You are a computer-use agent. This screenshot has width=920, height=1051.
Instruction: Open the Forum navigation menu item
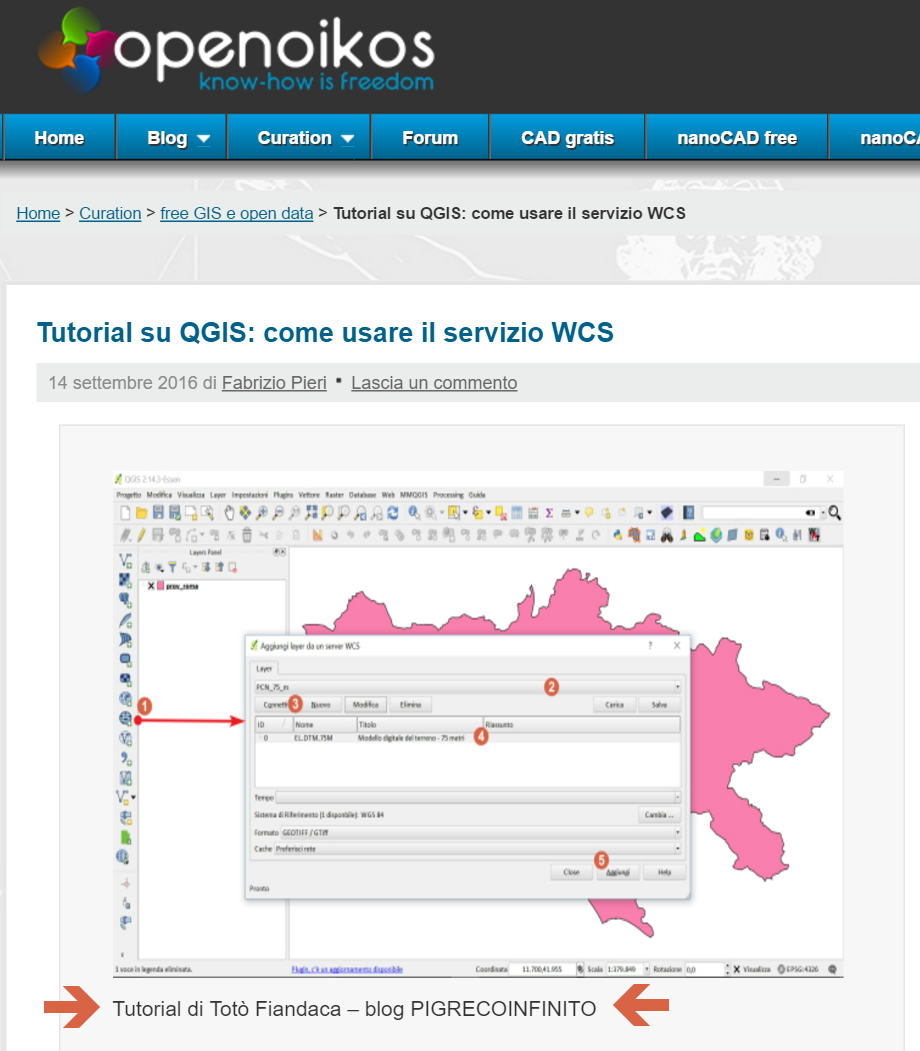click(430, 138)
